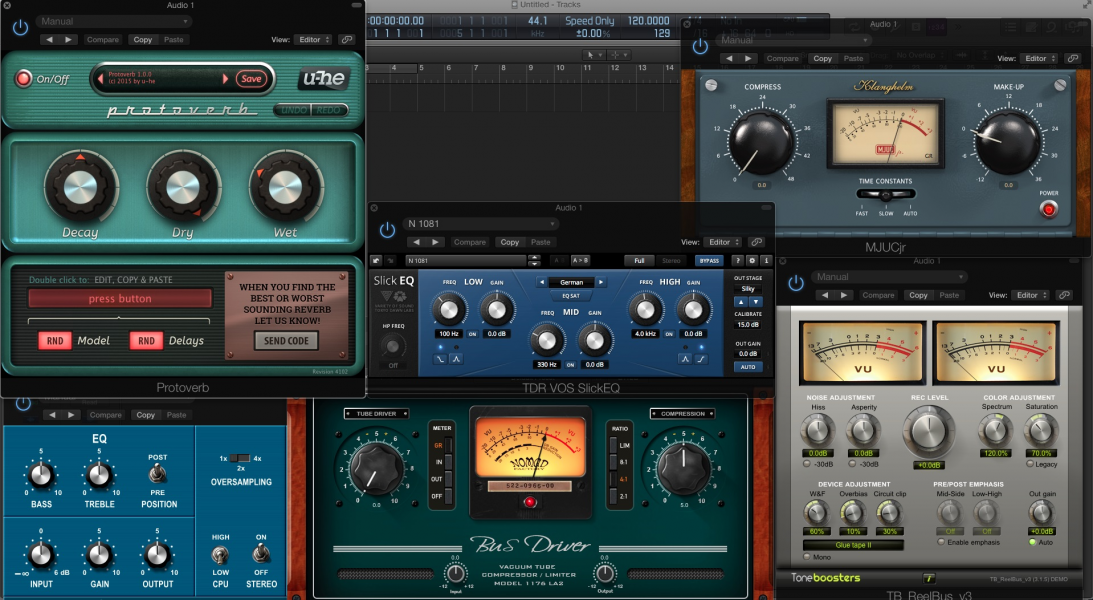The height and width of the screenshot is (600, 1093).
Task: Toggle the MJUCjr red power button
Action: coord(1048,209)
